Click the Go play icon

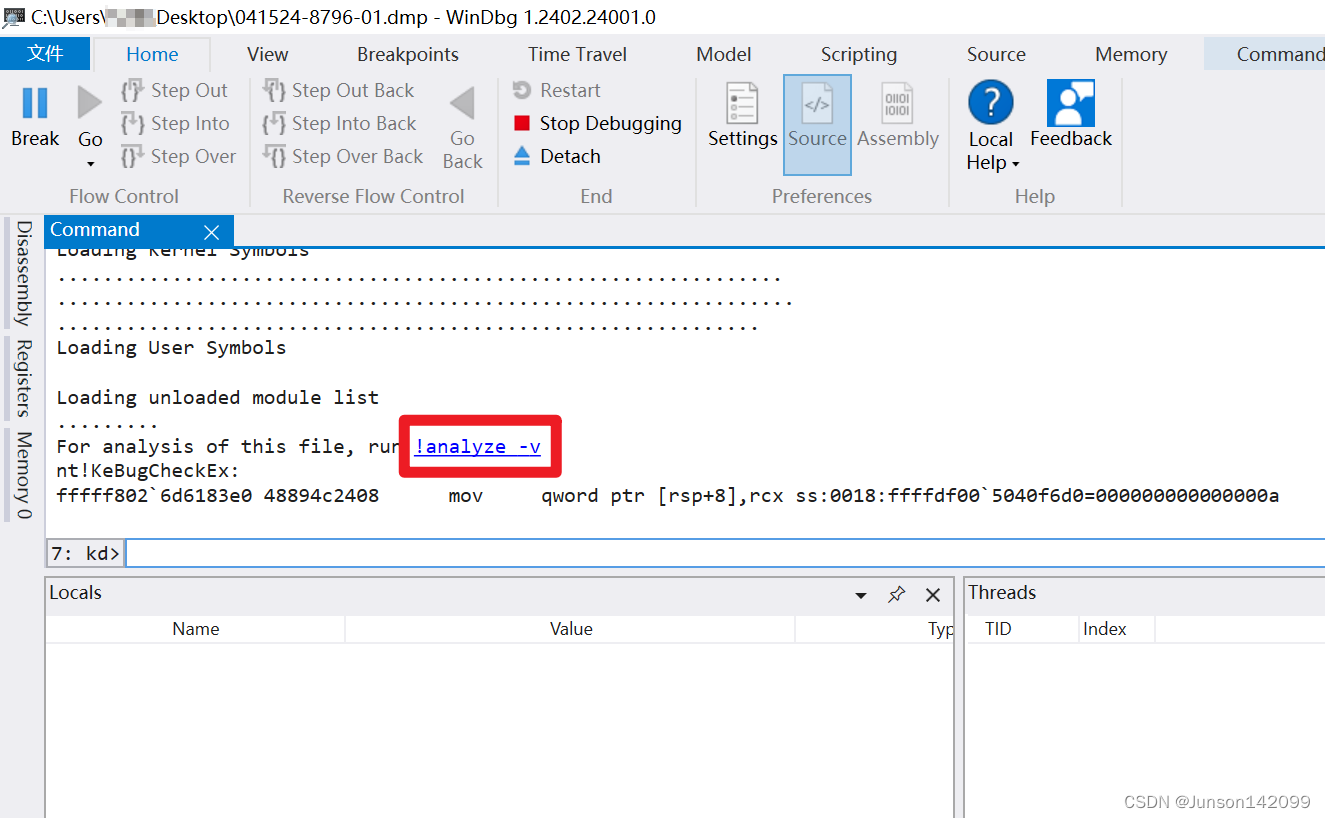(x=90, y=103)
